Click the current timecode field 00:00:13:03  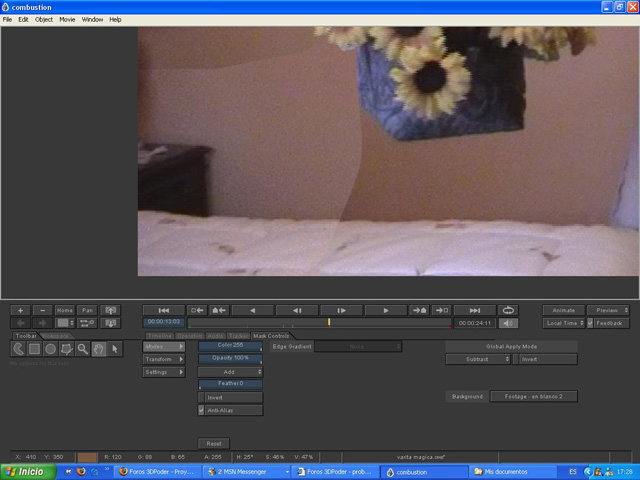pyautogui.click(x=164, y=322)
